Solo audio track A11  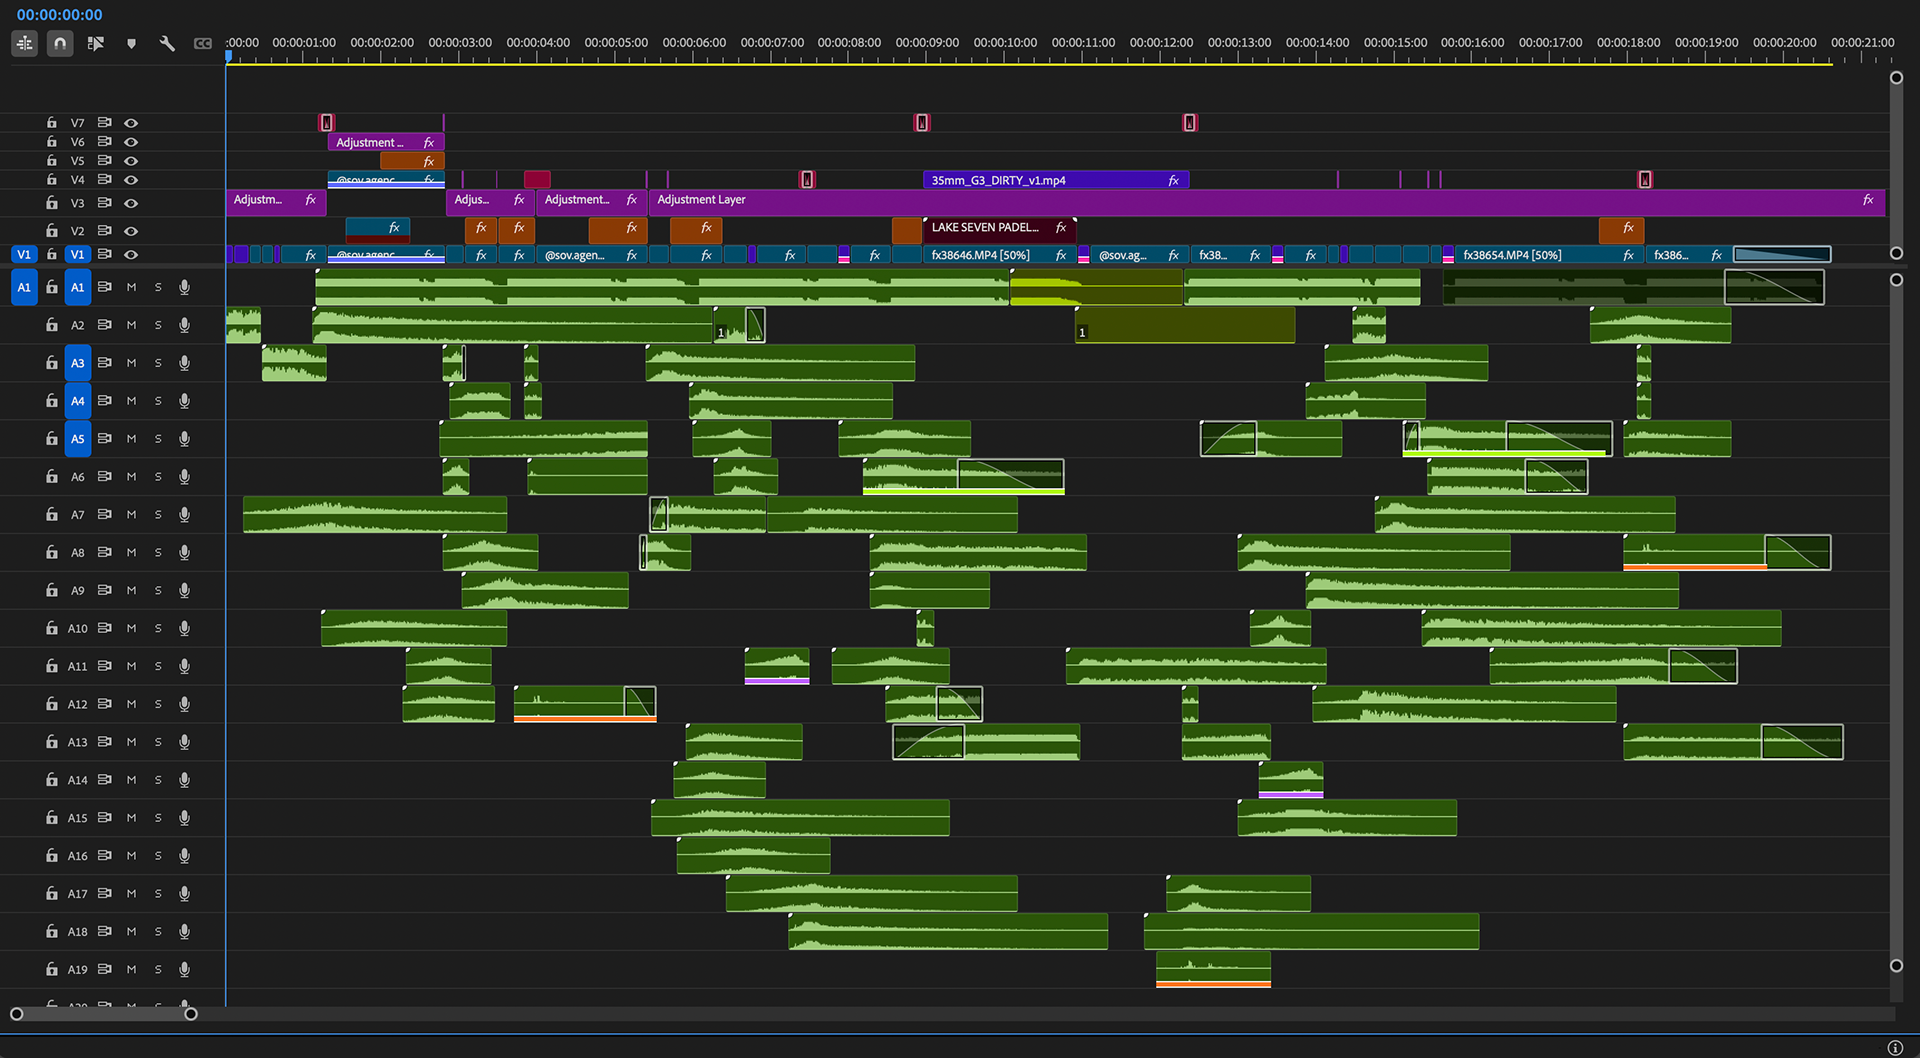(x=158, y=666)
